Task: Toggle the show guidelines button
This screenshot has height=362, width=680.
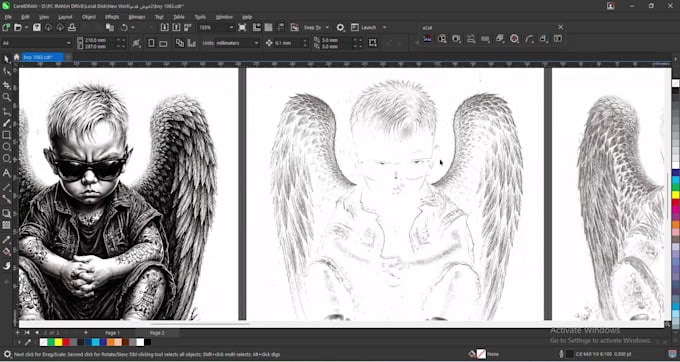Action: click(x=280, y=27)
